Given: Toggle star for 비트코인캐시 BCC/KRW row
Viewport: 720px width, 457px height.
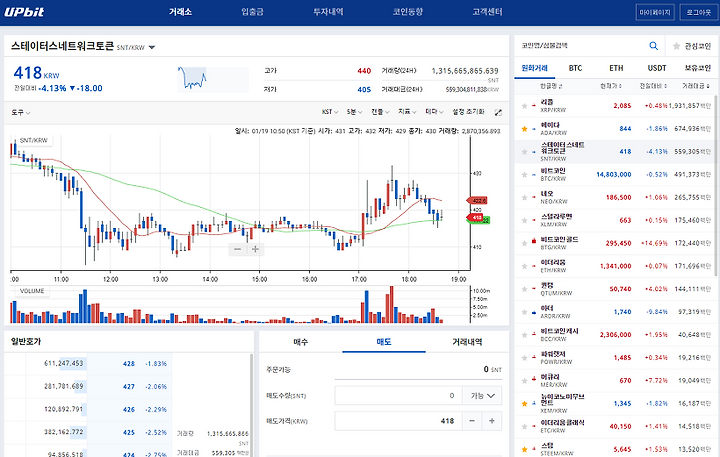Looking at the screenshot, I should [x=524, y=335].
